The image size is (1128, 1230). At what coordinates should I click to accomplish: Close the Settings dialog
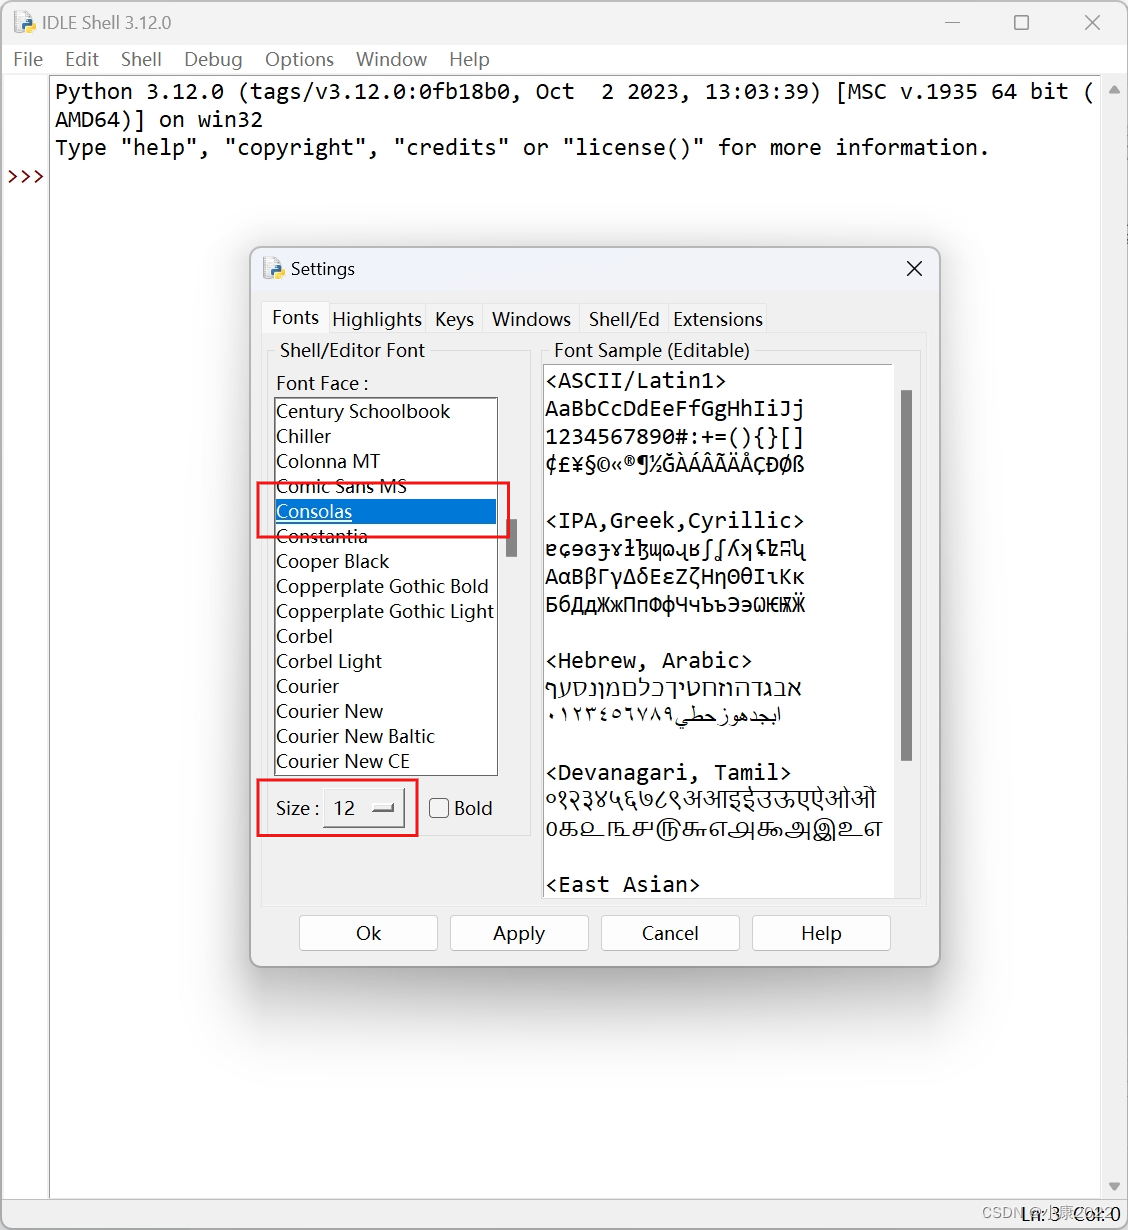[x=914, y=268]
